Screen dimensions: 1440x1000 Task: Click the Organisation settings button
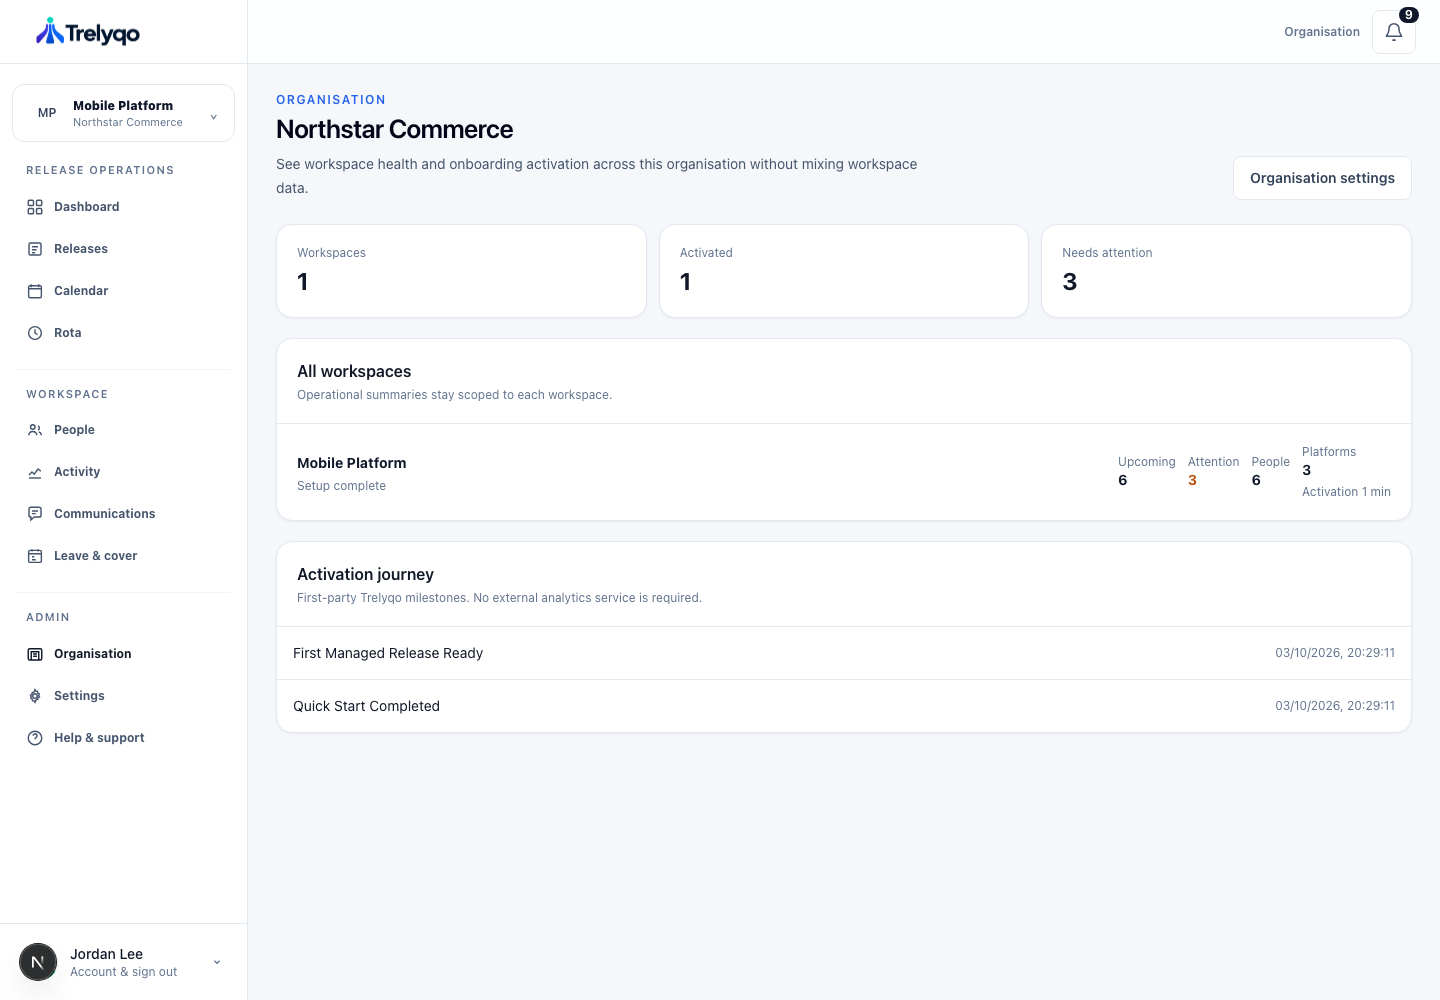pos(1322,178)
